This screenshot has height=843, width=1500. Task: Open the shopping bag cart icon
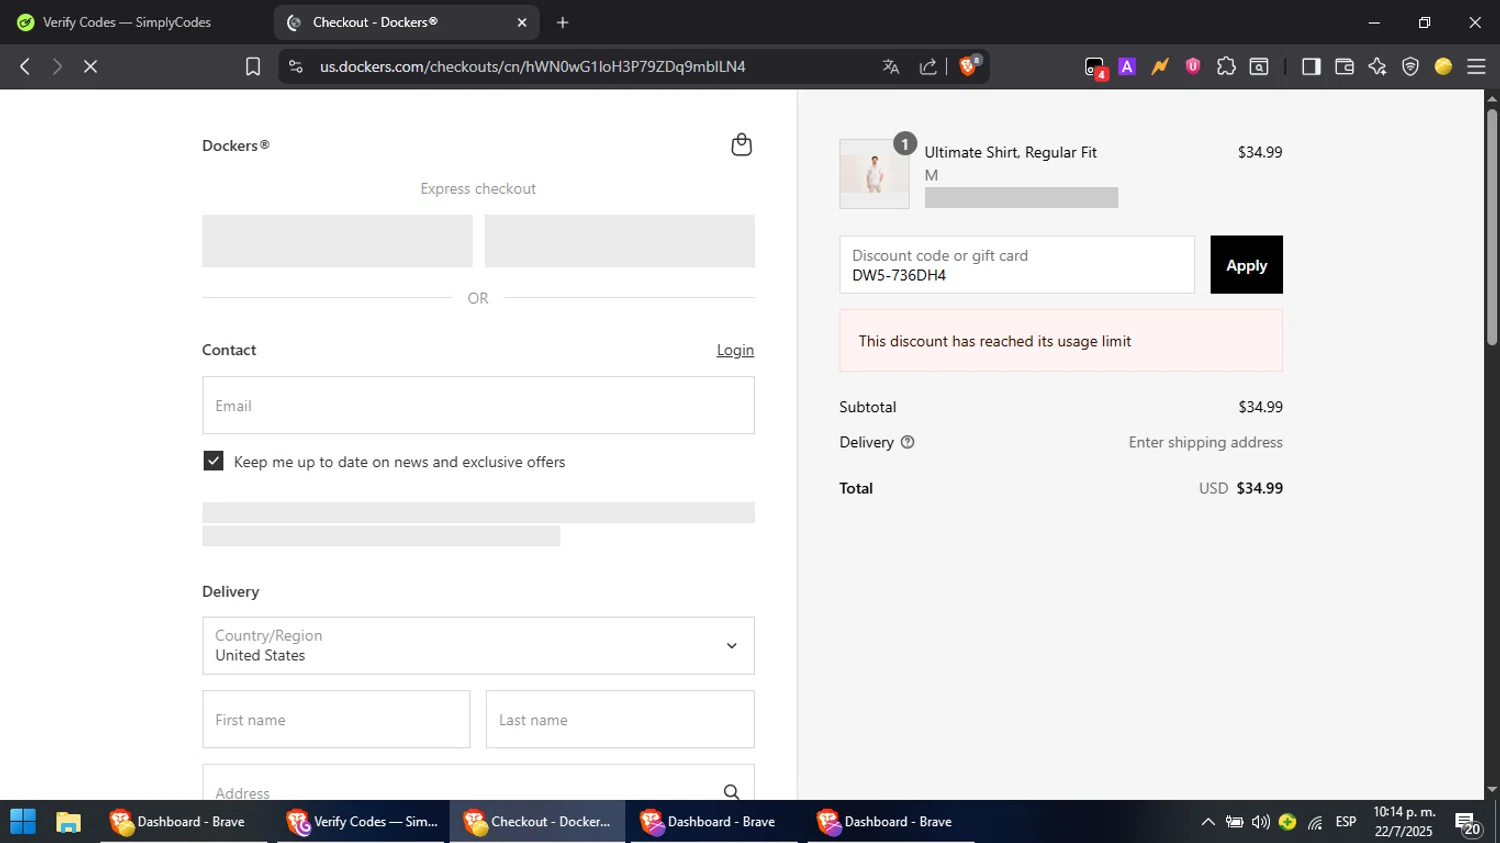741,145
